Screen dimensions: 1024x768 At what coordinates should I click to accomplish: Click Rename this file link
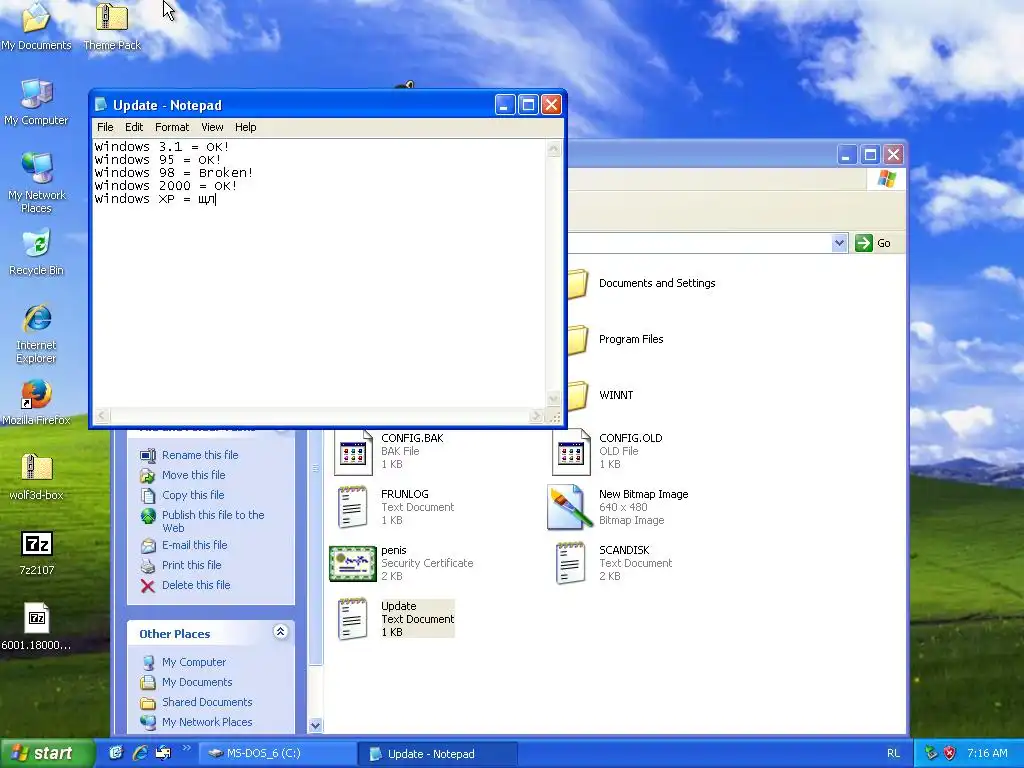pos(200,455)
